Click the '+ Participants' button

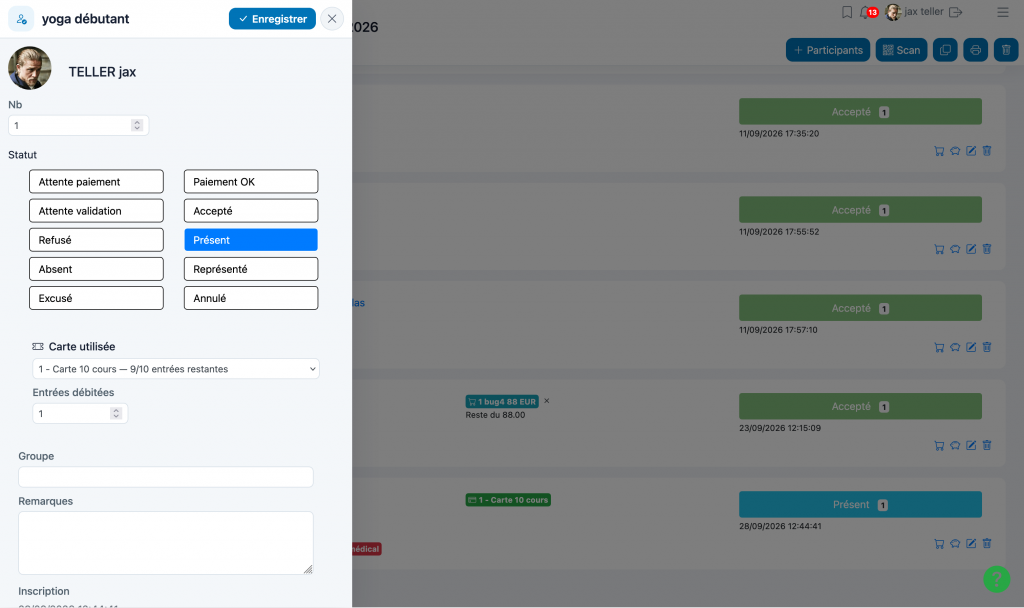coord(827,50)
